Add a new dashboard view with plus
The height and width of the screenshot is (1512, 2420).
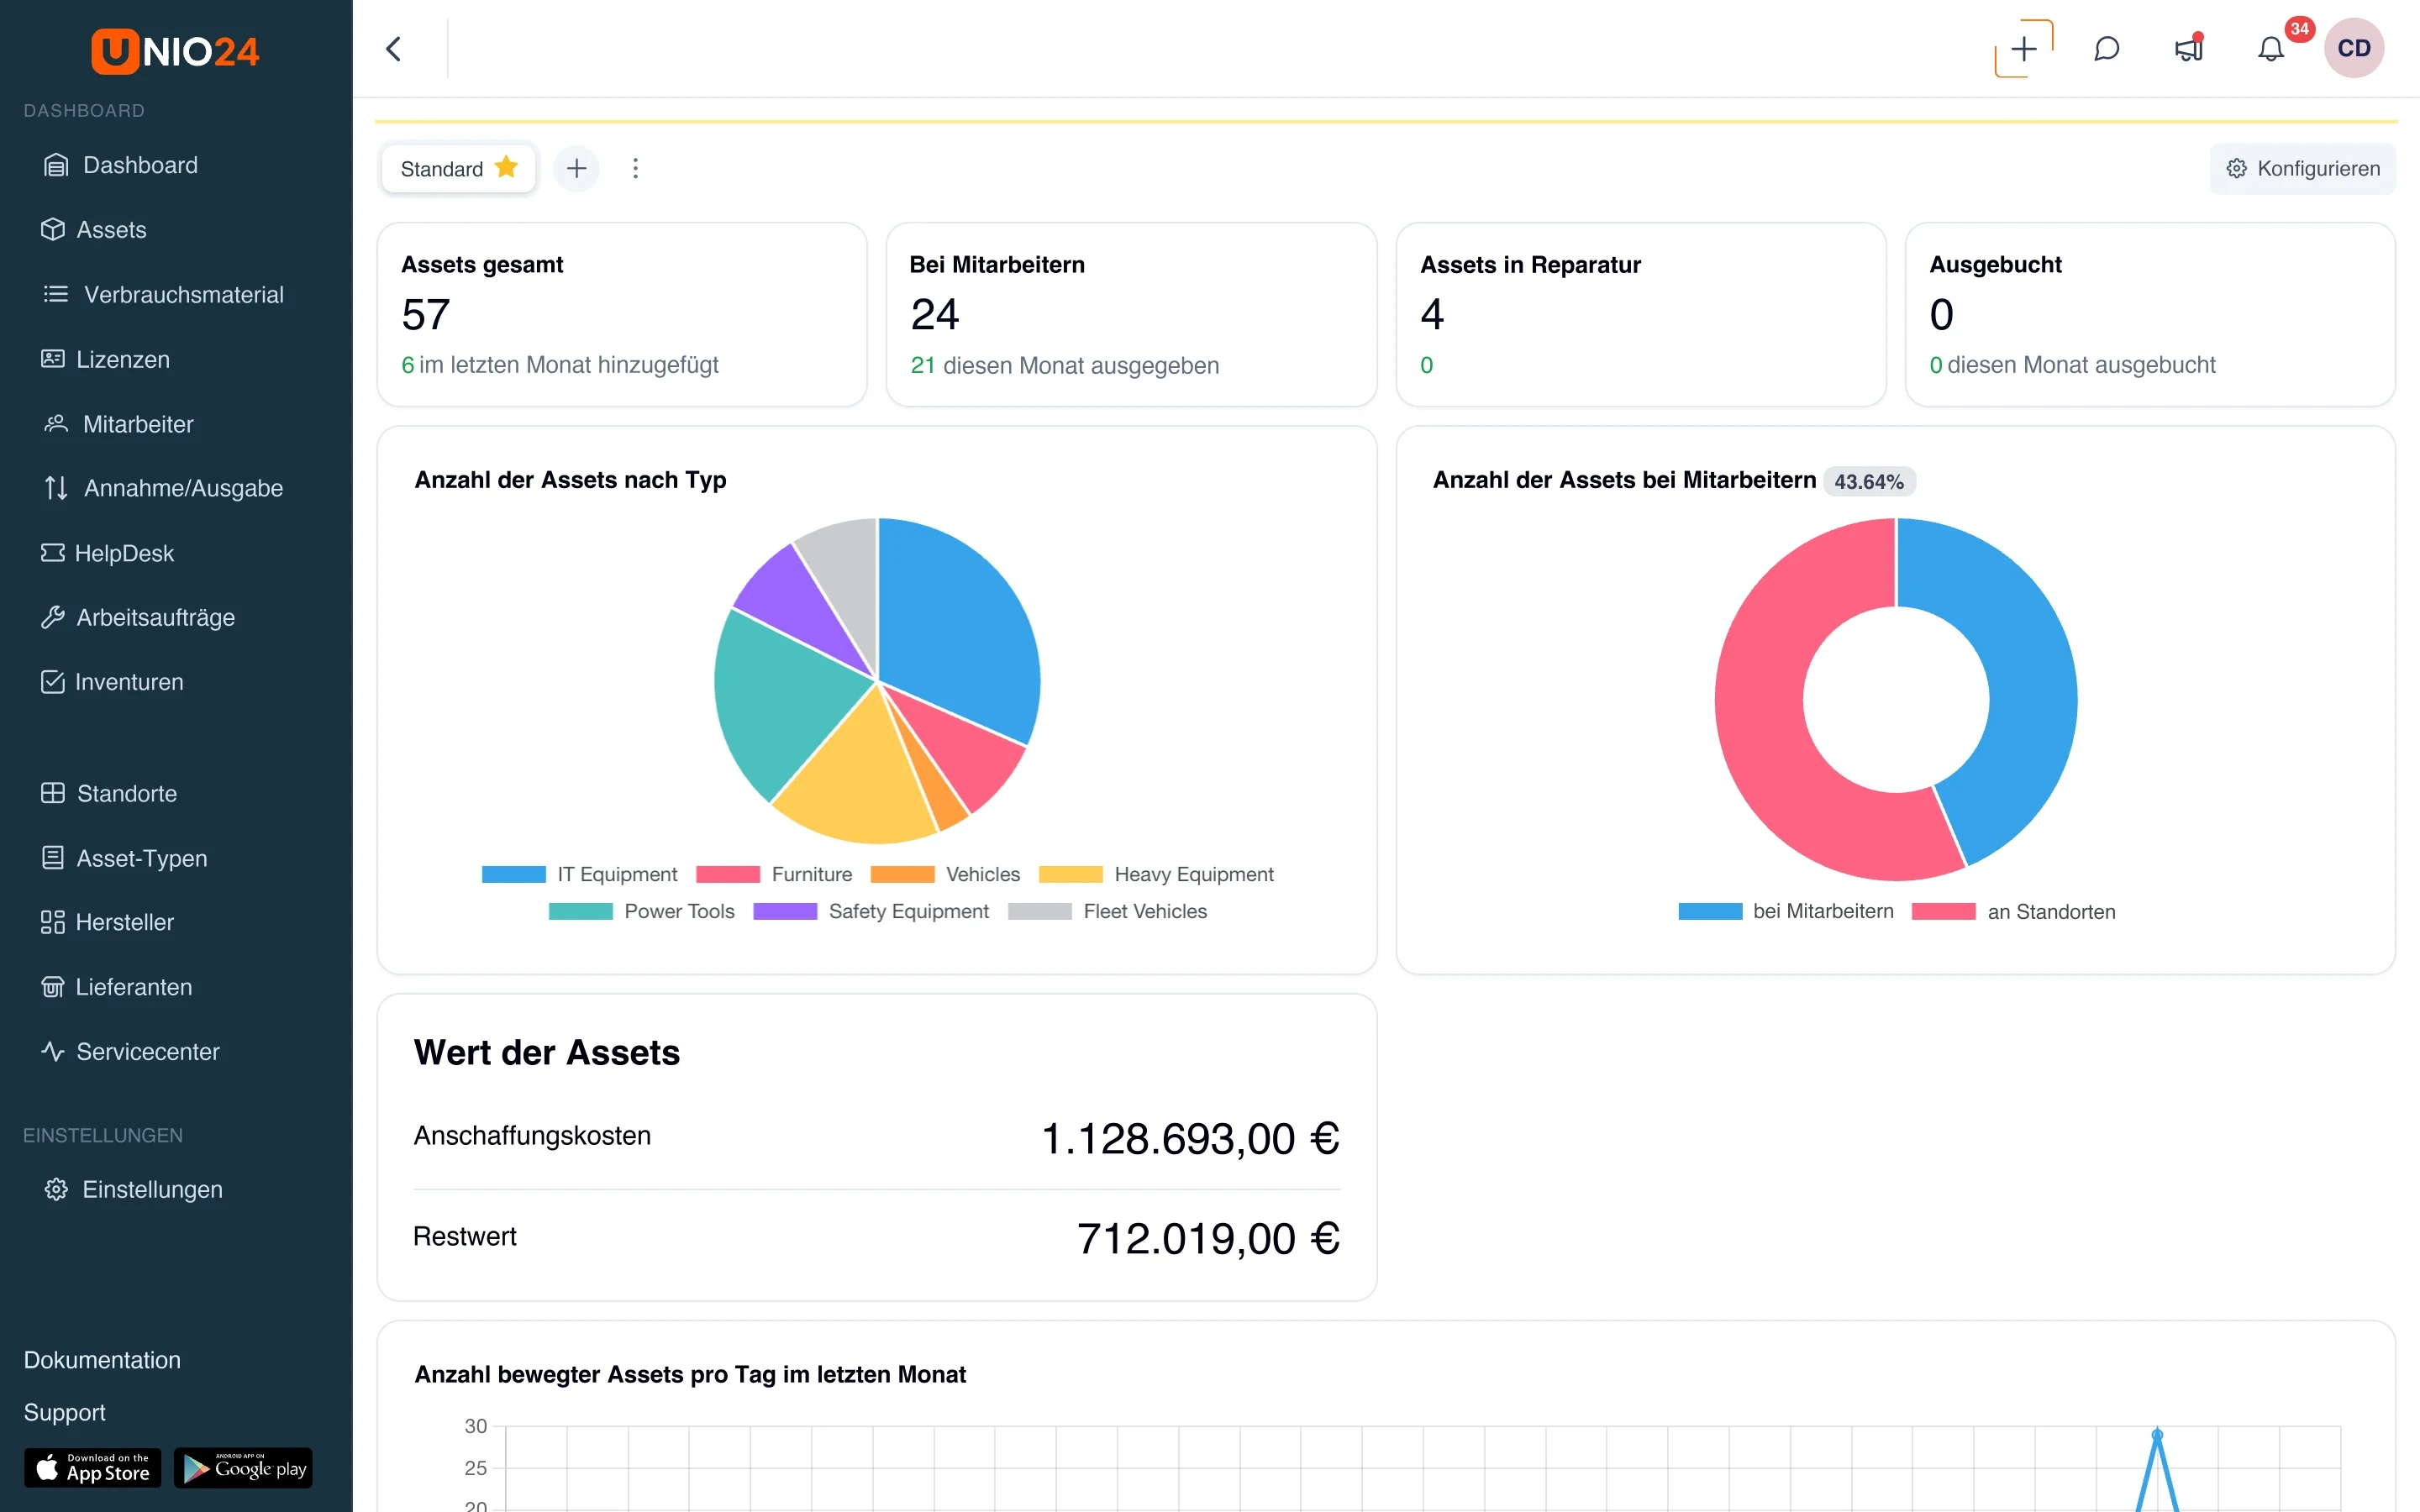[x=576, y=168]
